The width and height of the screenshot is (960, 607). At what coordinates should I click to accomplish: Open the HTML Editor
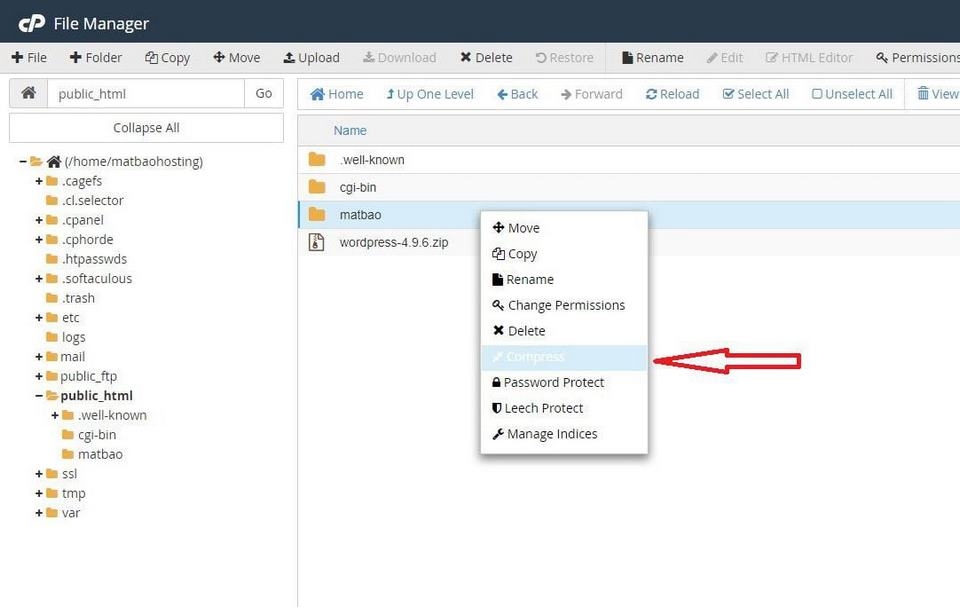click(x=809, y=58)
